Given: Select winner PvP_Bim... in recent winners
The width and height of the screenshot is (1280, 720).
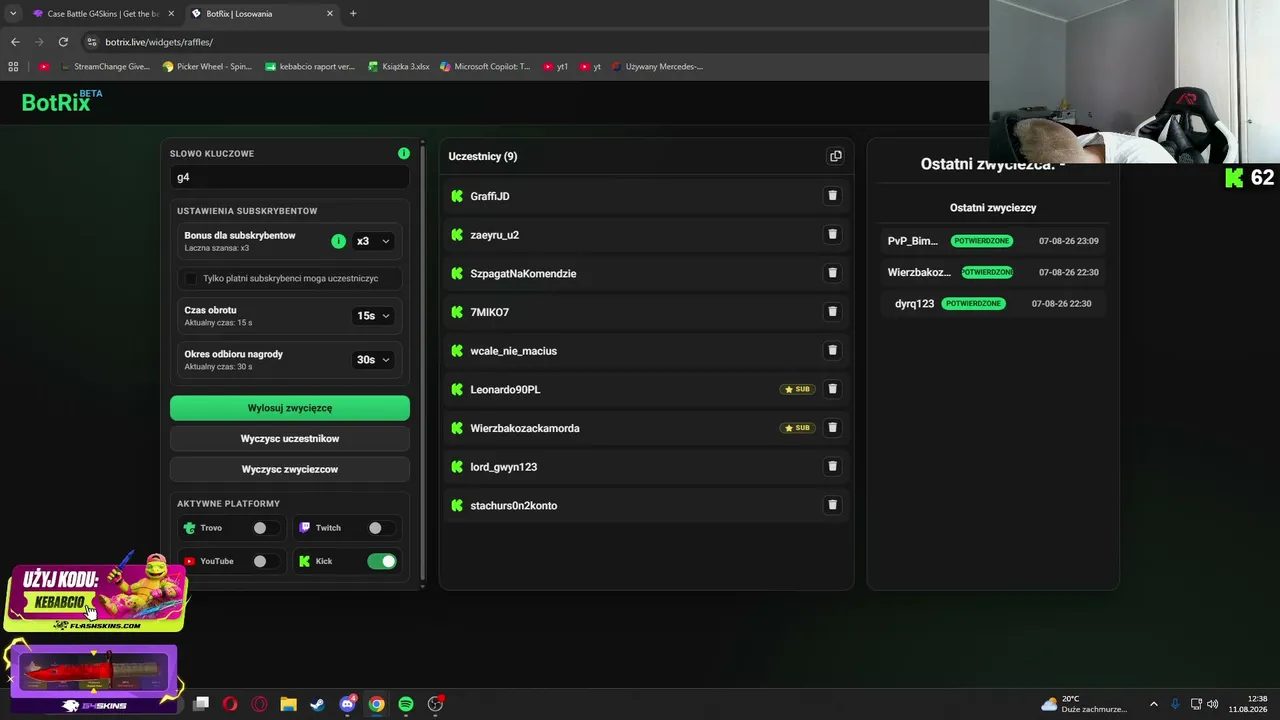Looking at the screenshot, I should point(993,241).
